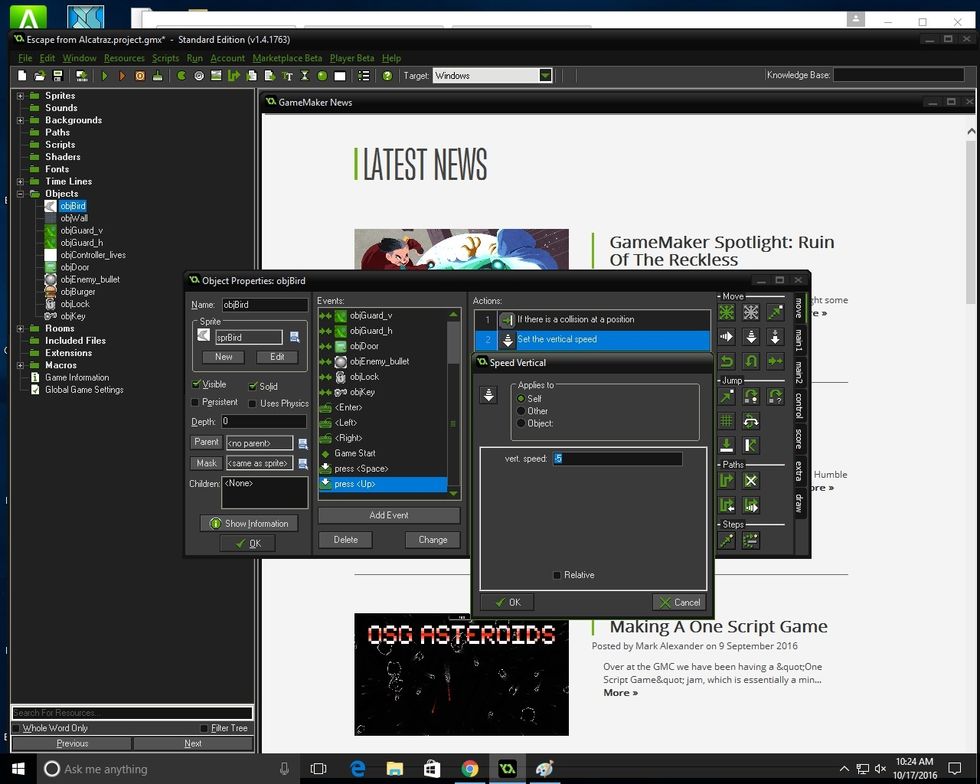
Task: Click the Show Information button
Action: [249, 523]
